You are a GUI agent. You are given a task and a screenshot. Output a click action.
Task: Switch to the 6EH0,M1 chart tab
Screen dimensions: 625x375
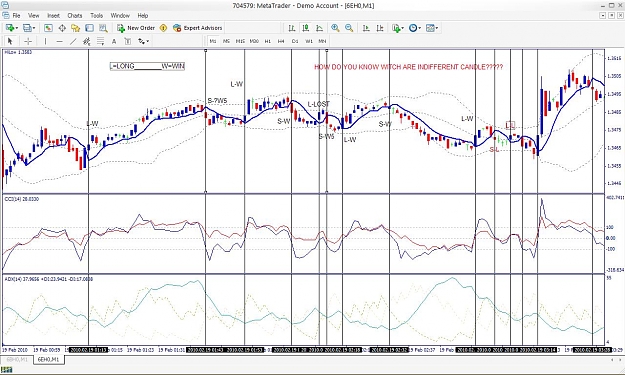click(48, 359)
